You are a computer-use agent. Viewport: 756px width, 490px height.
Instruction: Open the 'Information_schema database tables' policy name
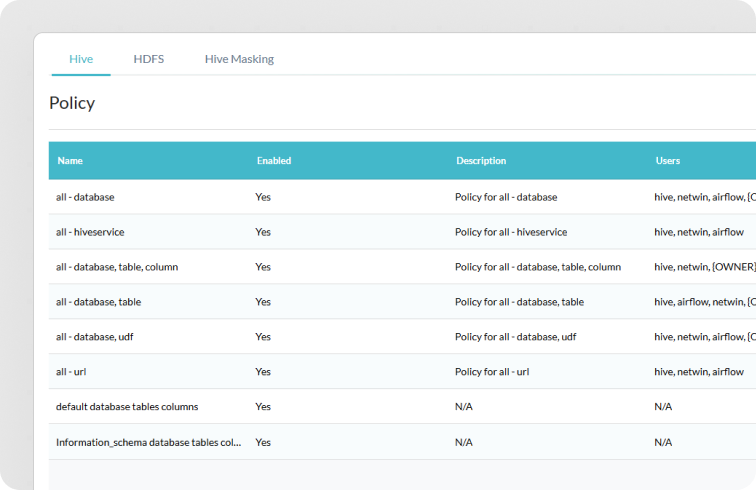point(148,442)
